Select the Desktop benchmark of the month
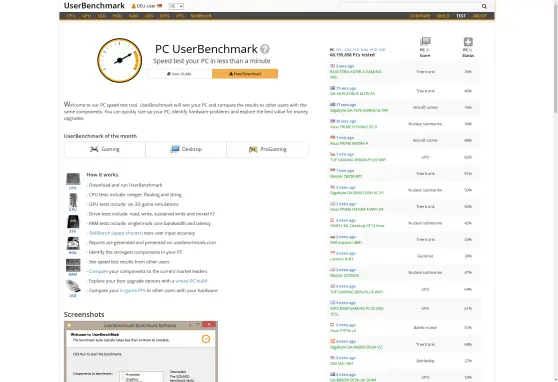Screen dimensions: 558x382 tap(186, 149)
